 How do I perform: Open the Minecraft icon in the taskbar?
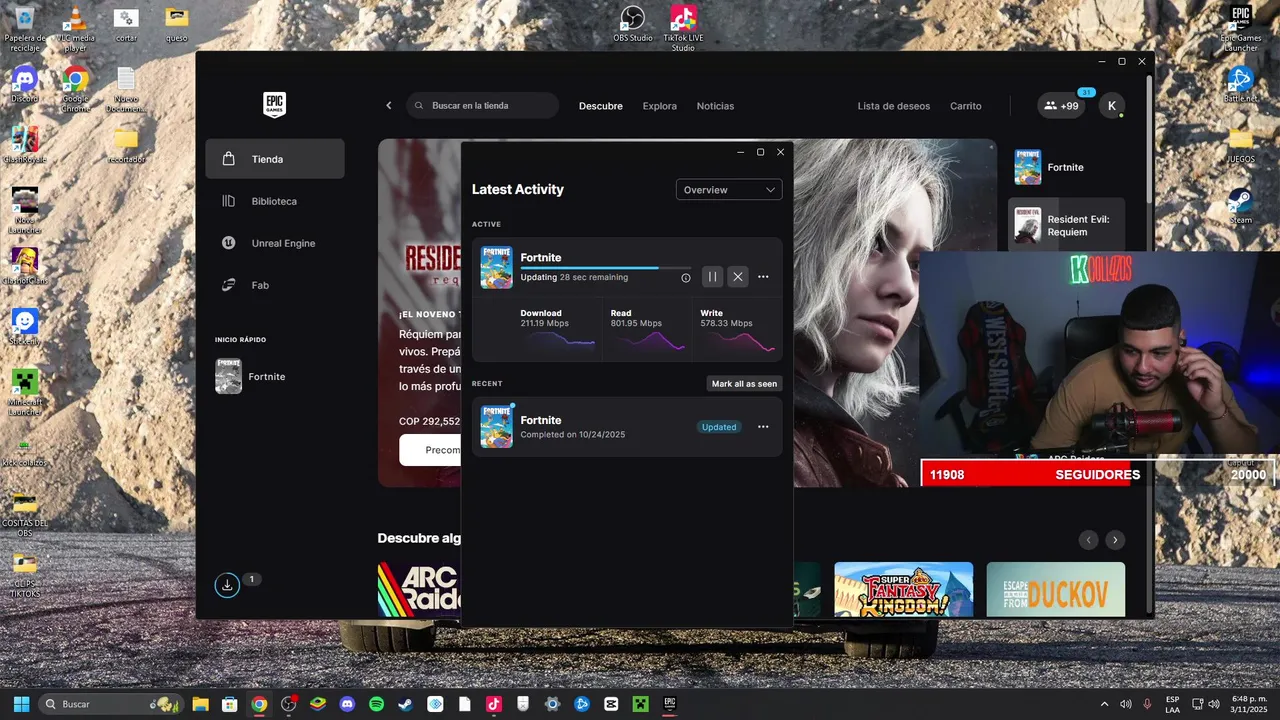641,704
